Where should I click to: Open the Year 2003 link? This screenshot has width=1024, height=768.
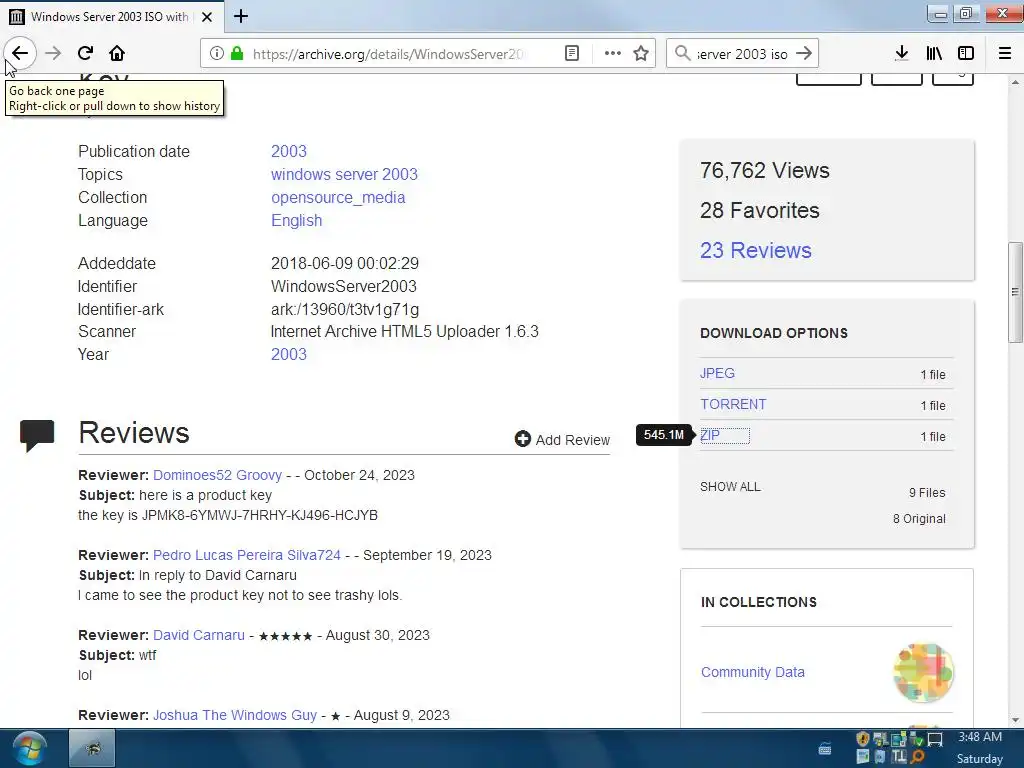click(289, 355)
